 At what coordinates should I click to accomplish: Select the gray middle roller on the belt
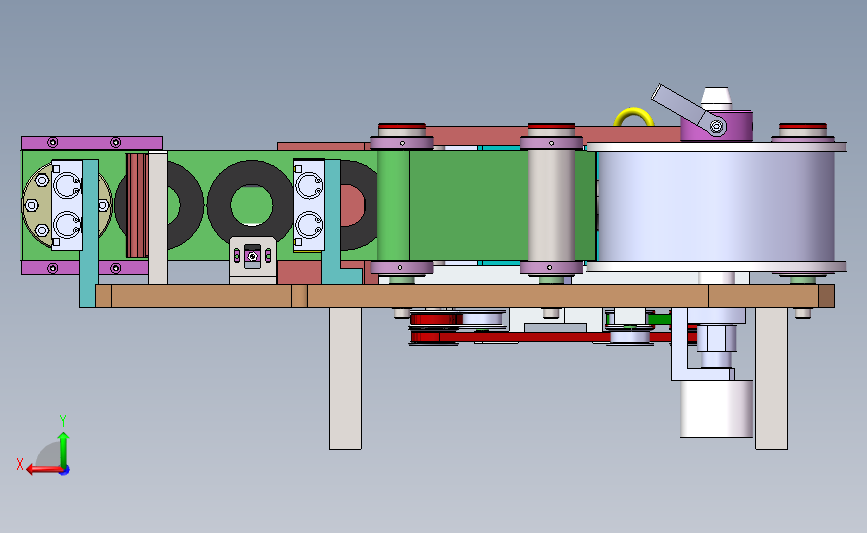551,205
